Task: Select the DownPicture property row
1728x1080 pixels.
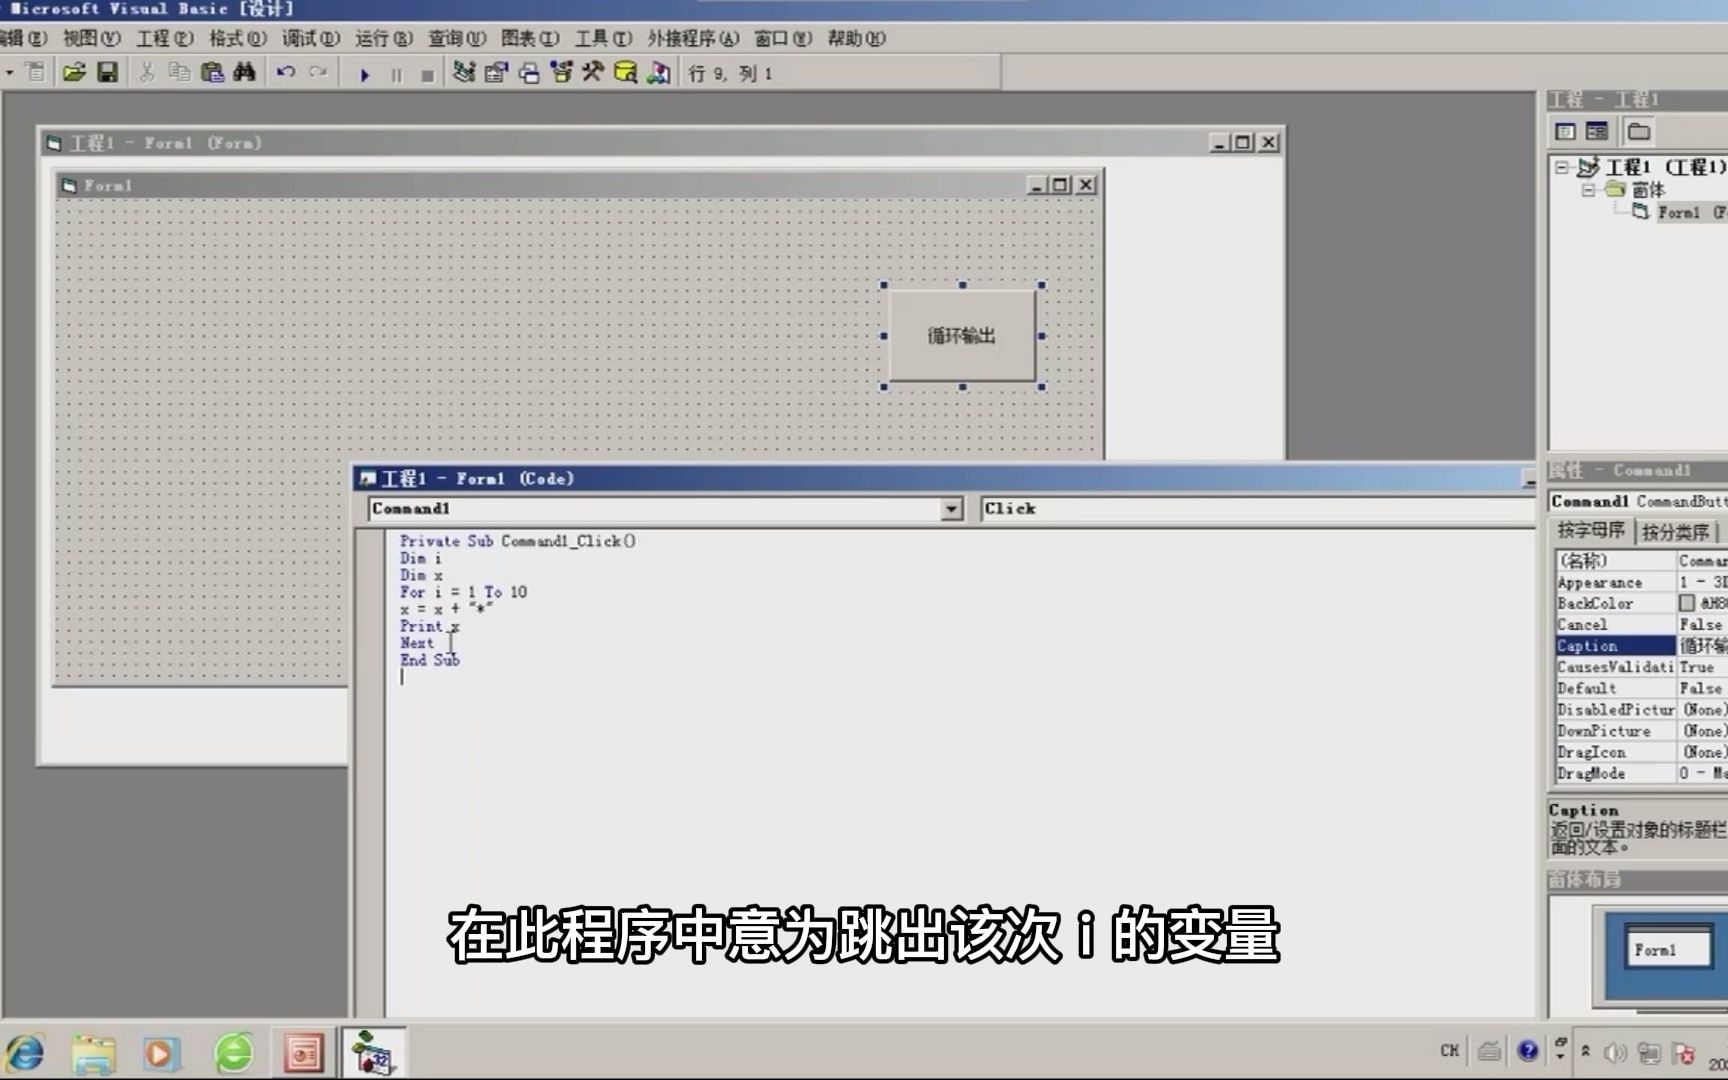Action: [x=1640, y=731]
